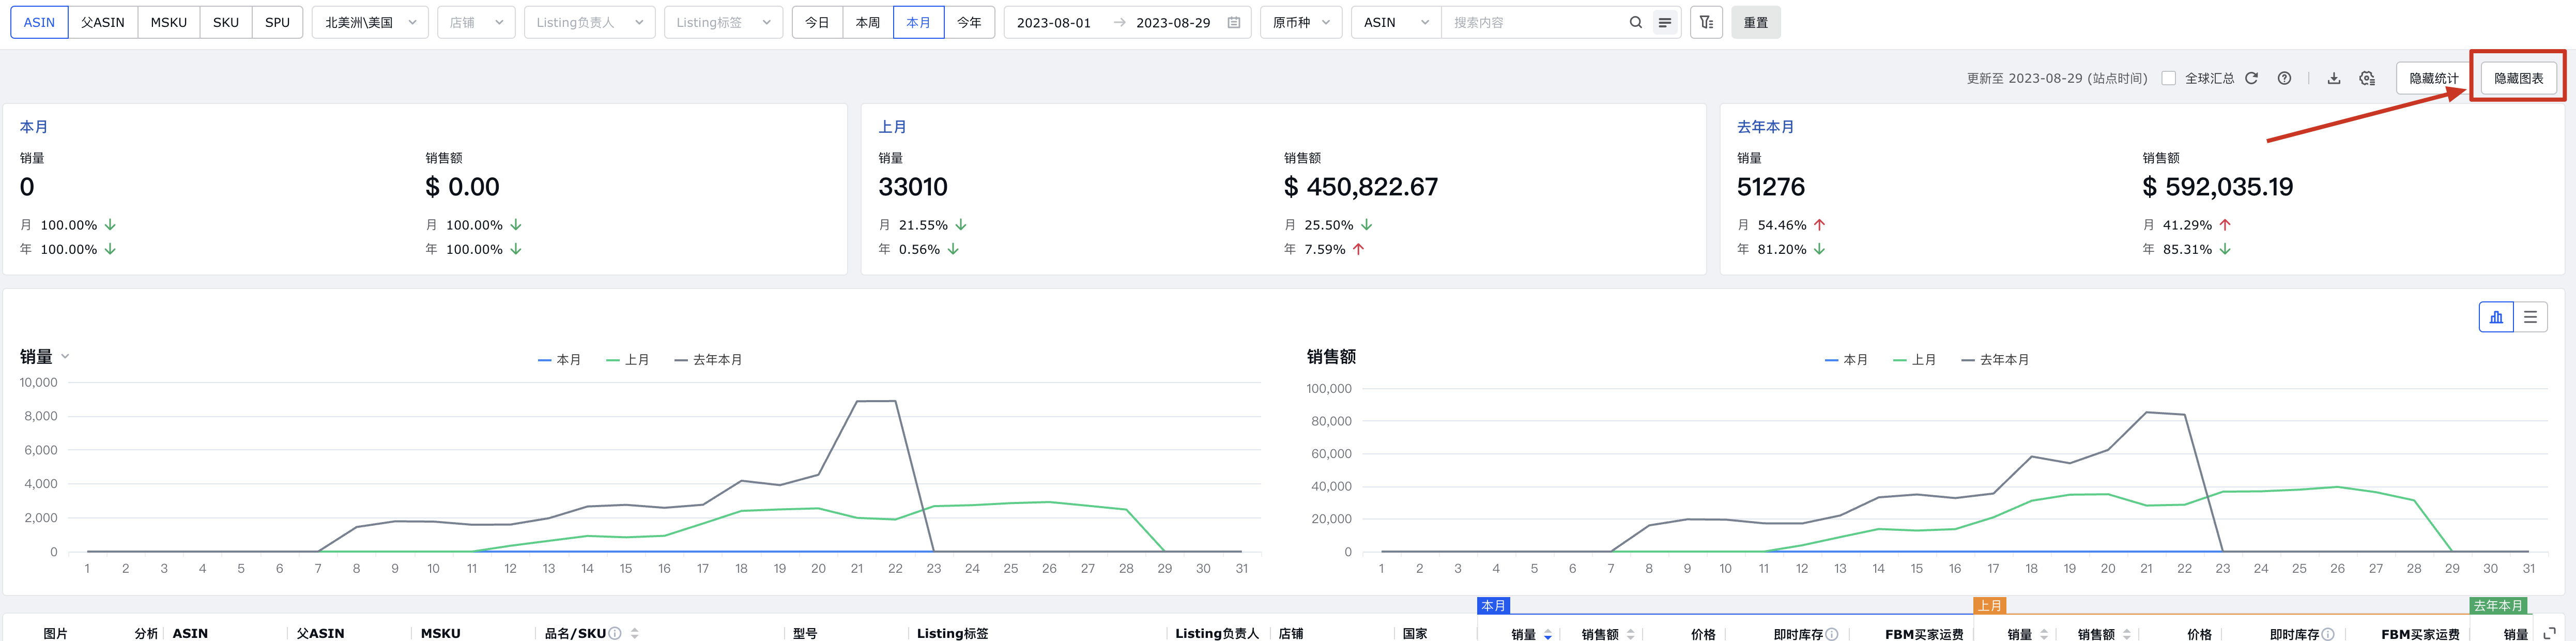Image resolution: width=2576 pixels, height=641 pixels.
Task: Open the batch search lines icon
Action: point(1665,22)
